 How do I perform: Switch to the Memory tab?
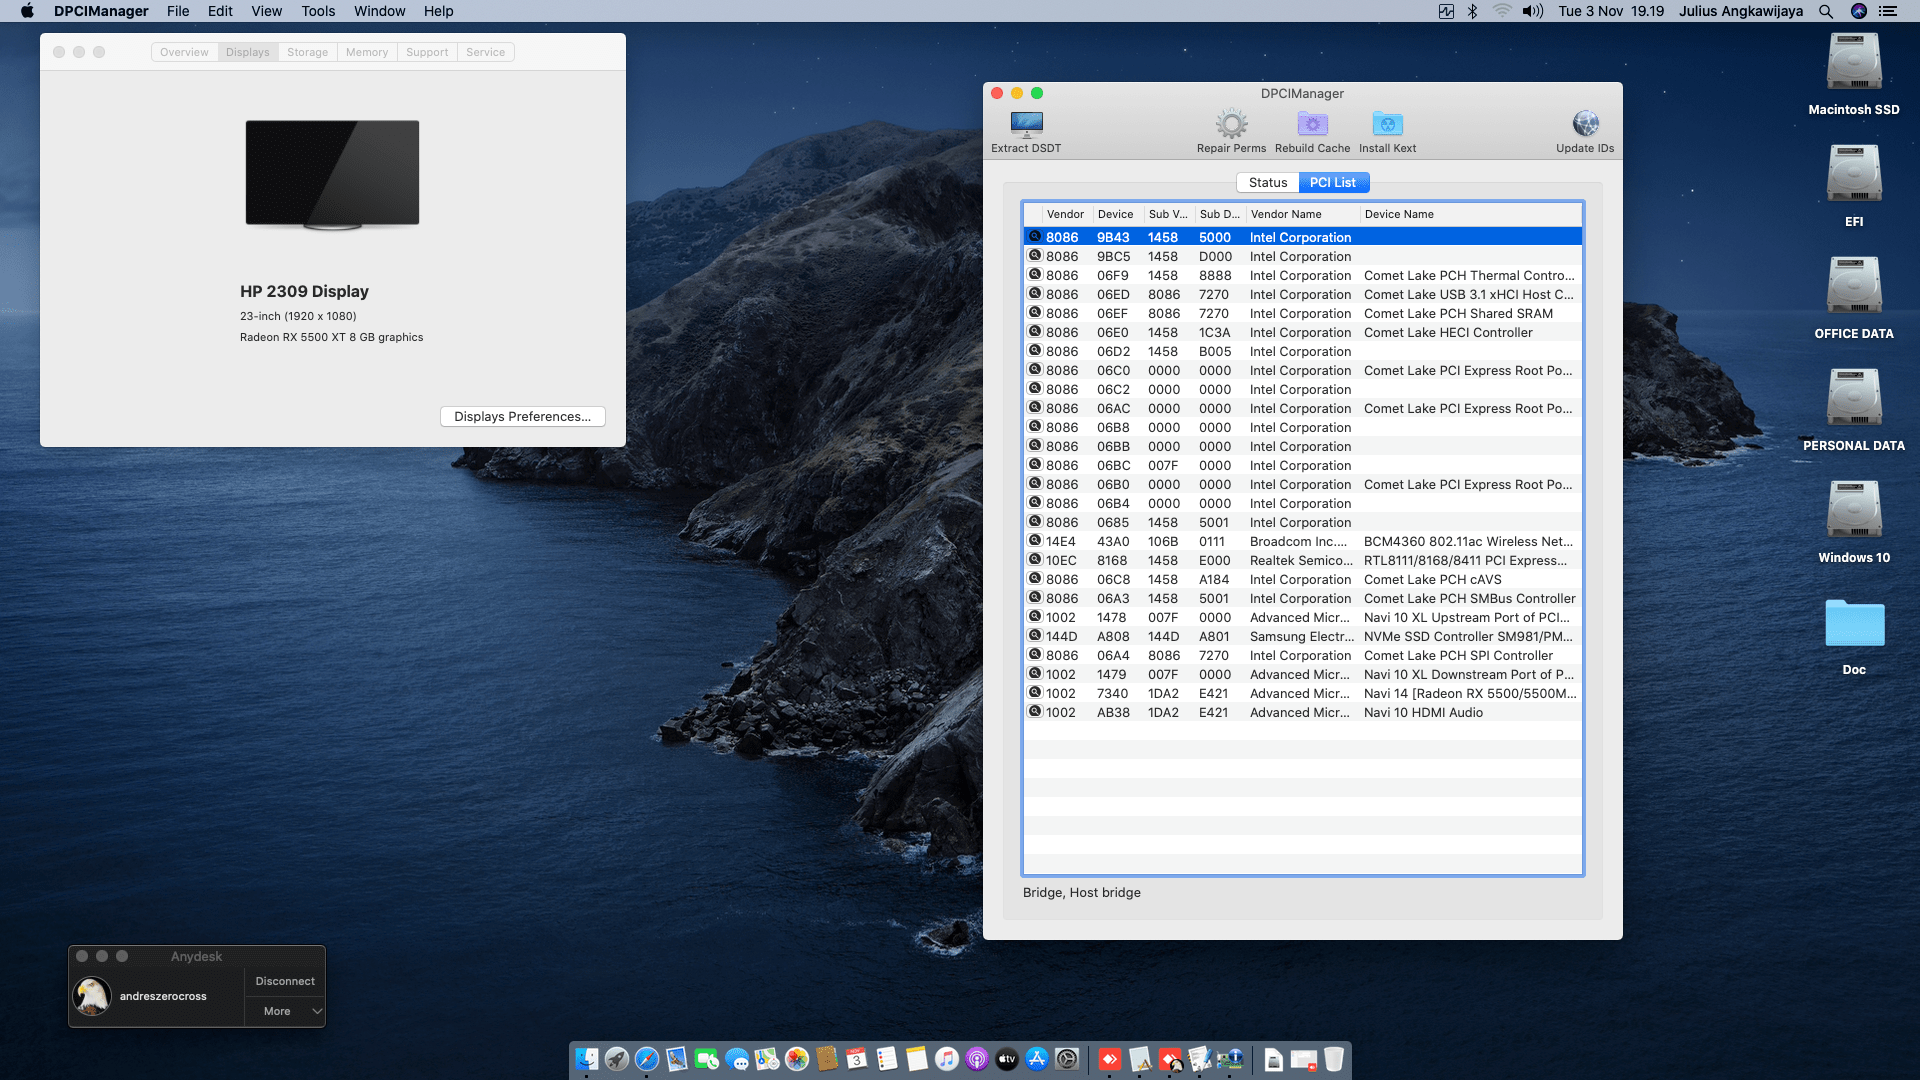point(367,52)
